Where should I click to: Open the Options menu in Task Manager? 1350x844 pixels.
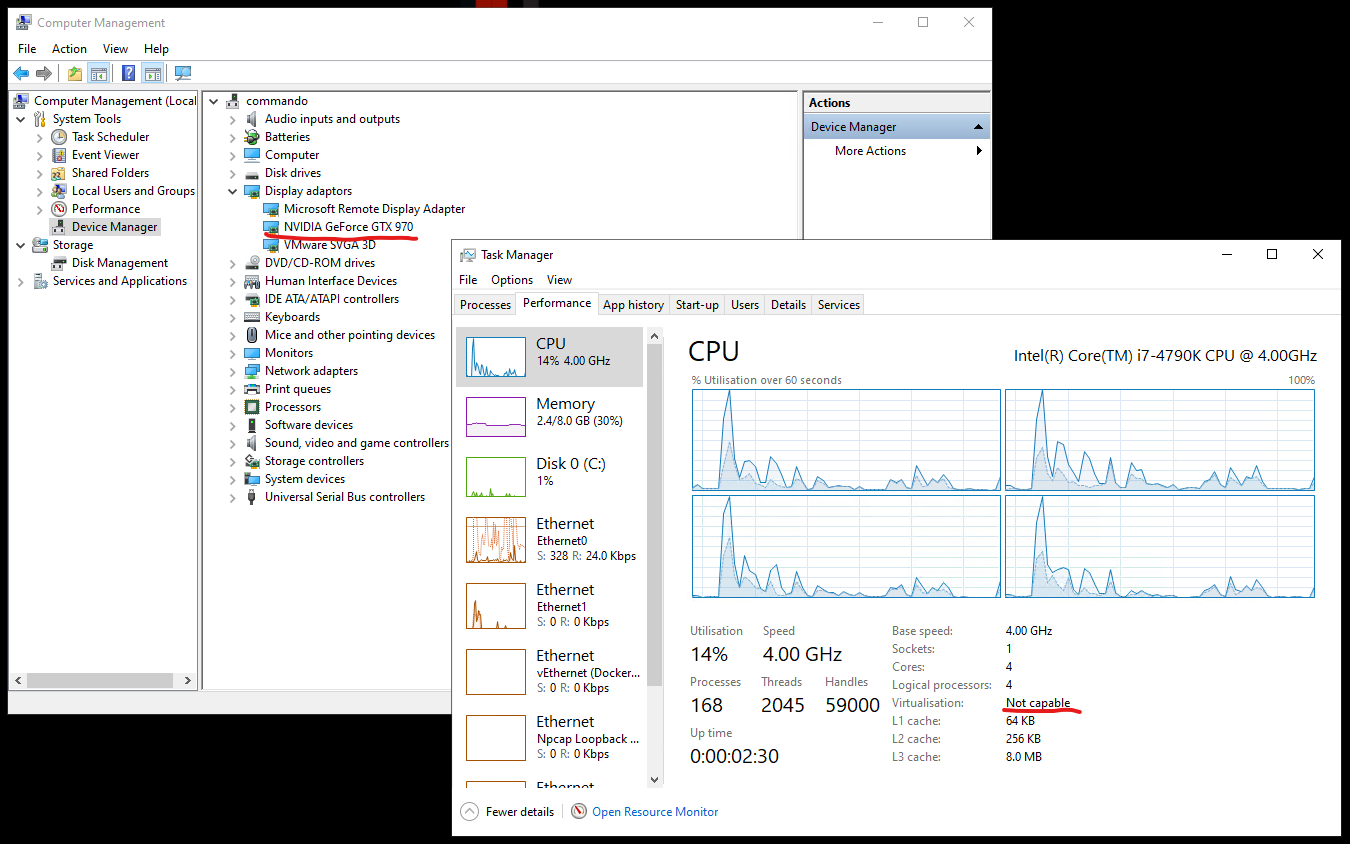click(512, 280)
